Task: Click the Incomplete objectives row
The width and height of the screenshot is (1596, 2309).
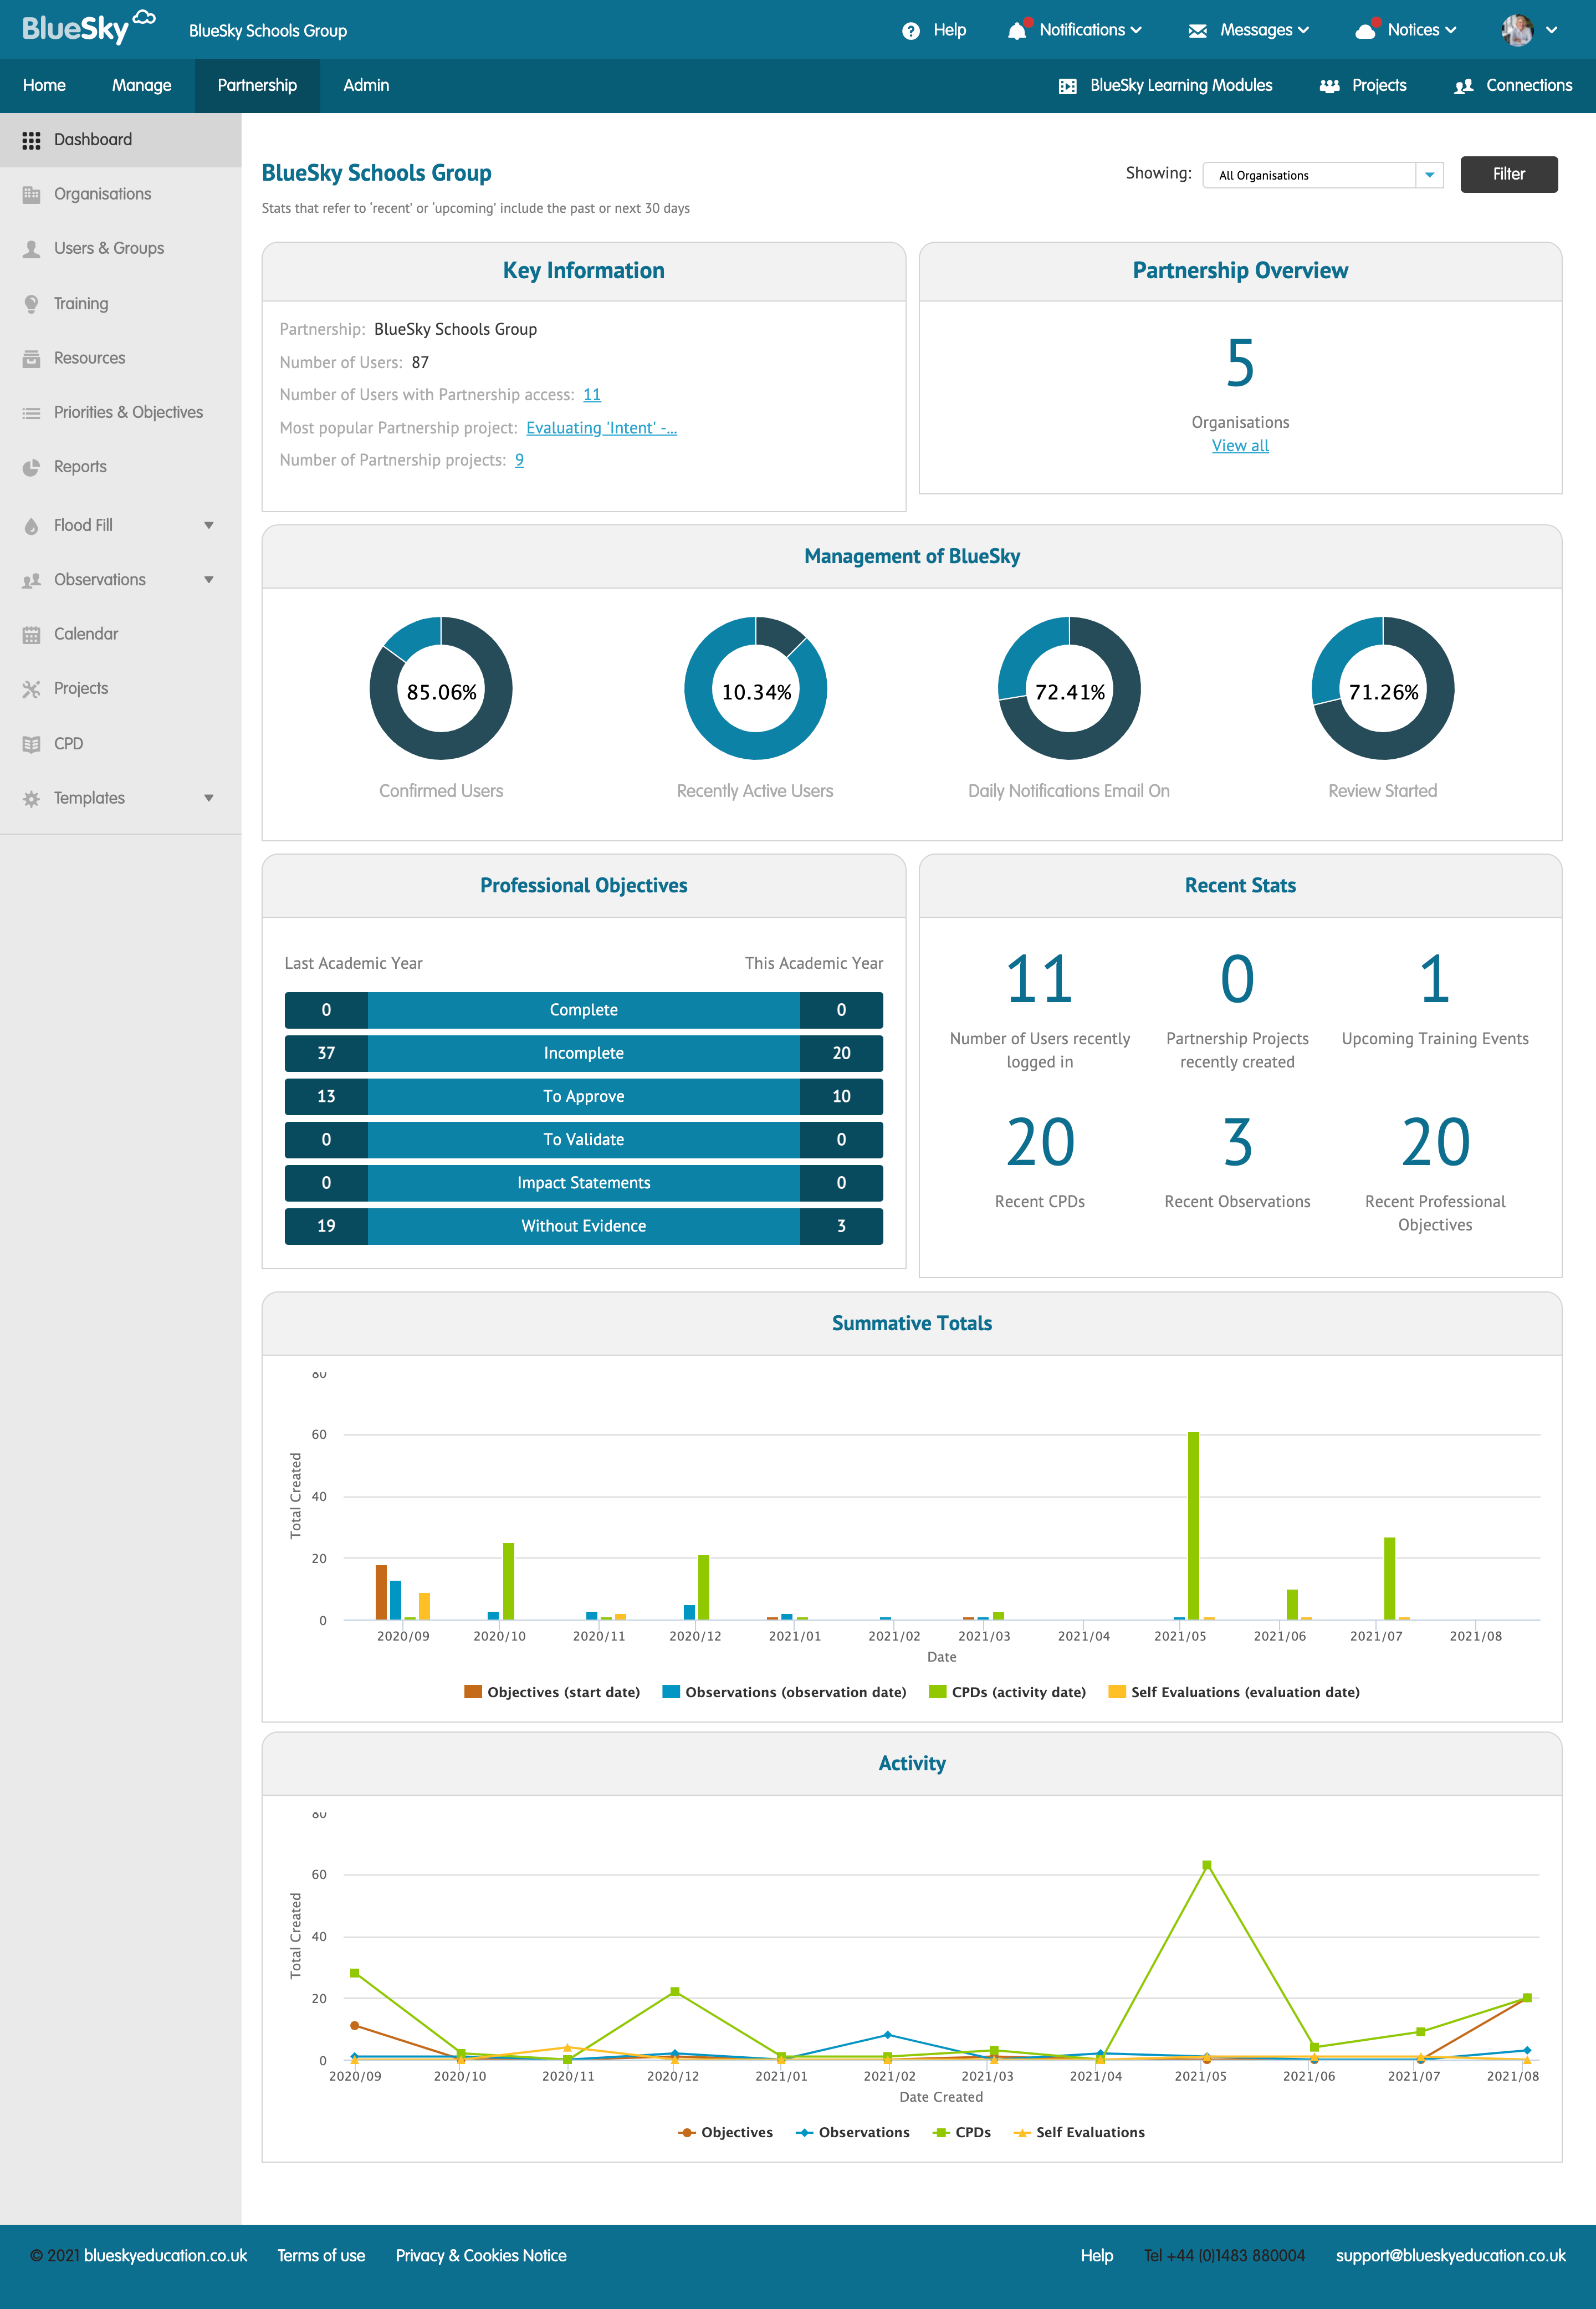Action: point(584,1053)
